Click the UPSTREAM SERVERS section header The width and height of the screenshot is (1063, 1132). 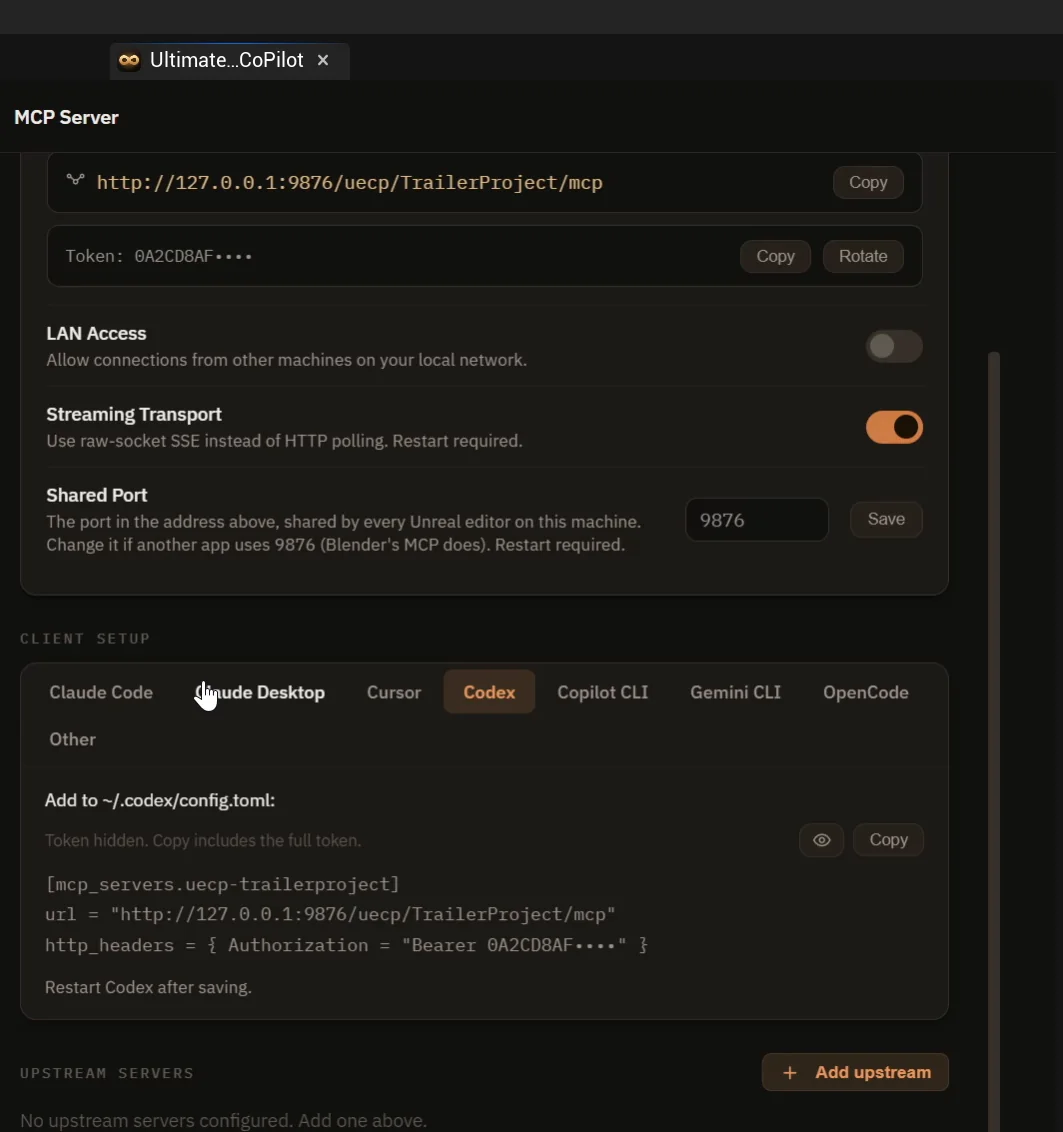(107, 1074)
